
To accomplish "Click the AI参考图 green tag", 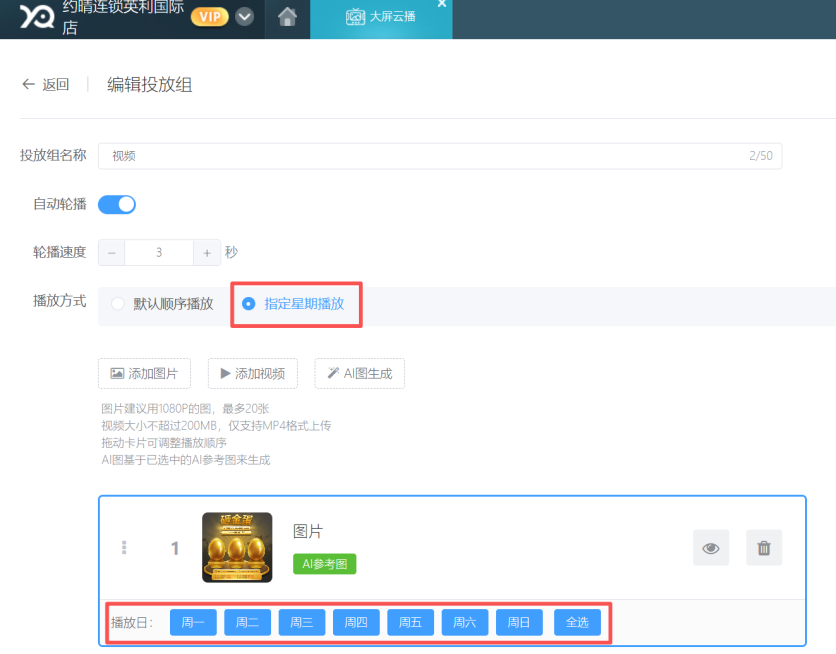I will click(x=324, y=564).
